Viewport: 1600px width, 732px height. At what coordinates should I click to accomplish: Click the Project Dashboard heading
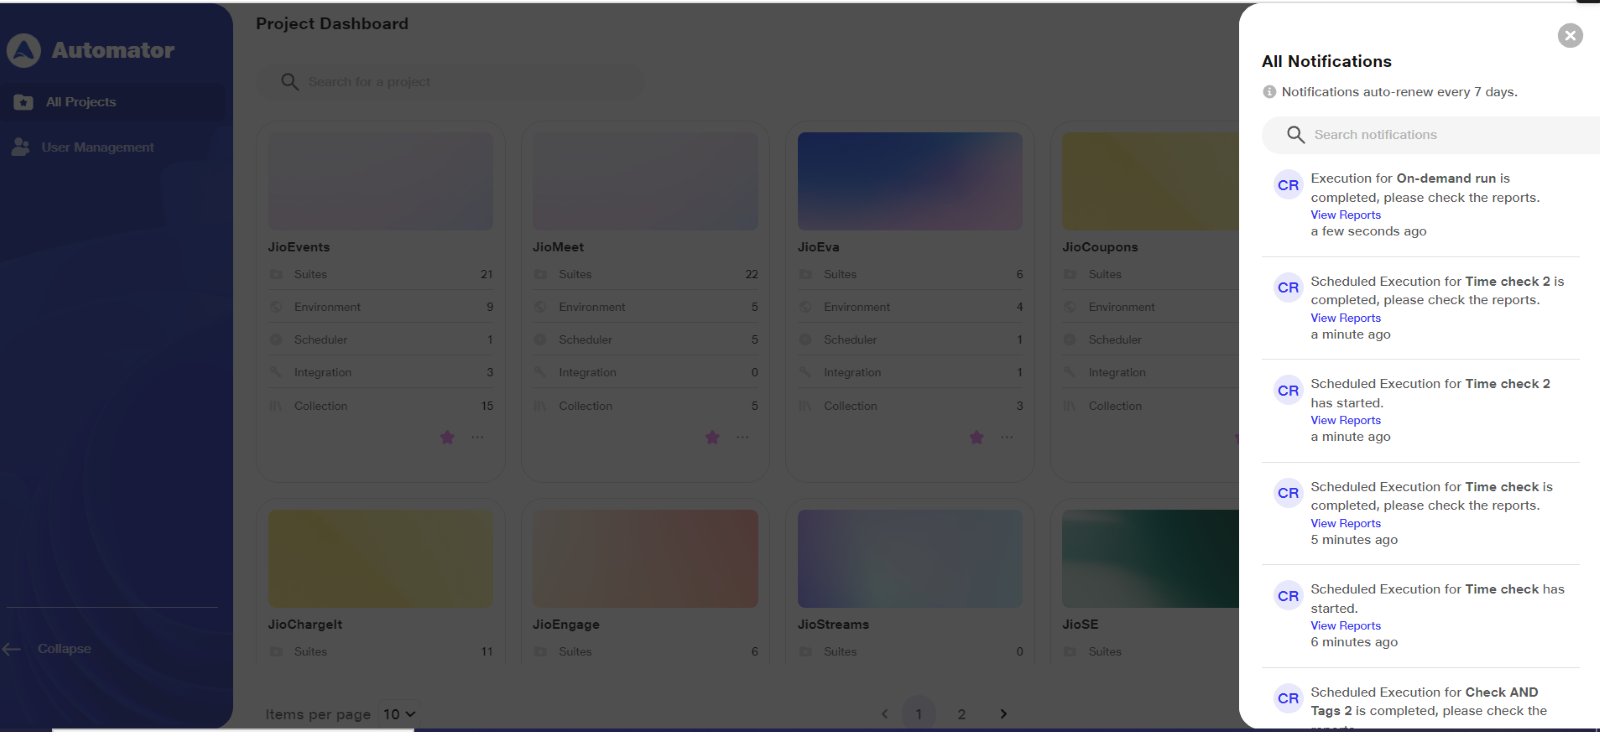332,23
